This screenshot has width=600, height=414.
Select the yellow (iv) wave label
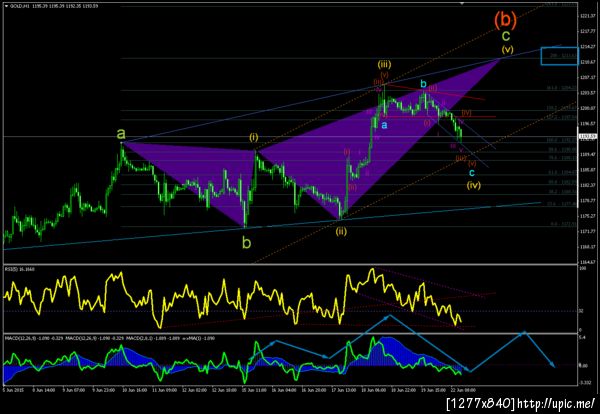click(x=473, y=186)
